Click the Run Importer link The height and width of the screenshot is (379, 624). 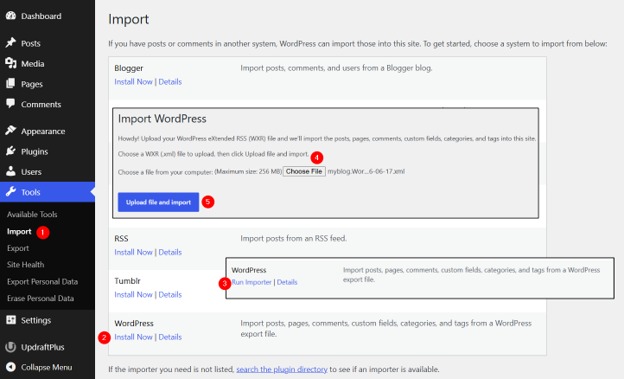[252, 282]
